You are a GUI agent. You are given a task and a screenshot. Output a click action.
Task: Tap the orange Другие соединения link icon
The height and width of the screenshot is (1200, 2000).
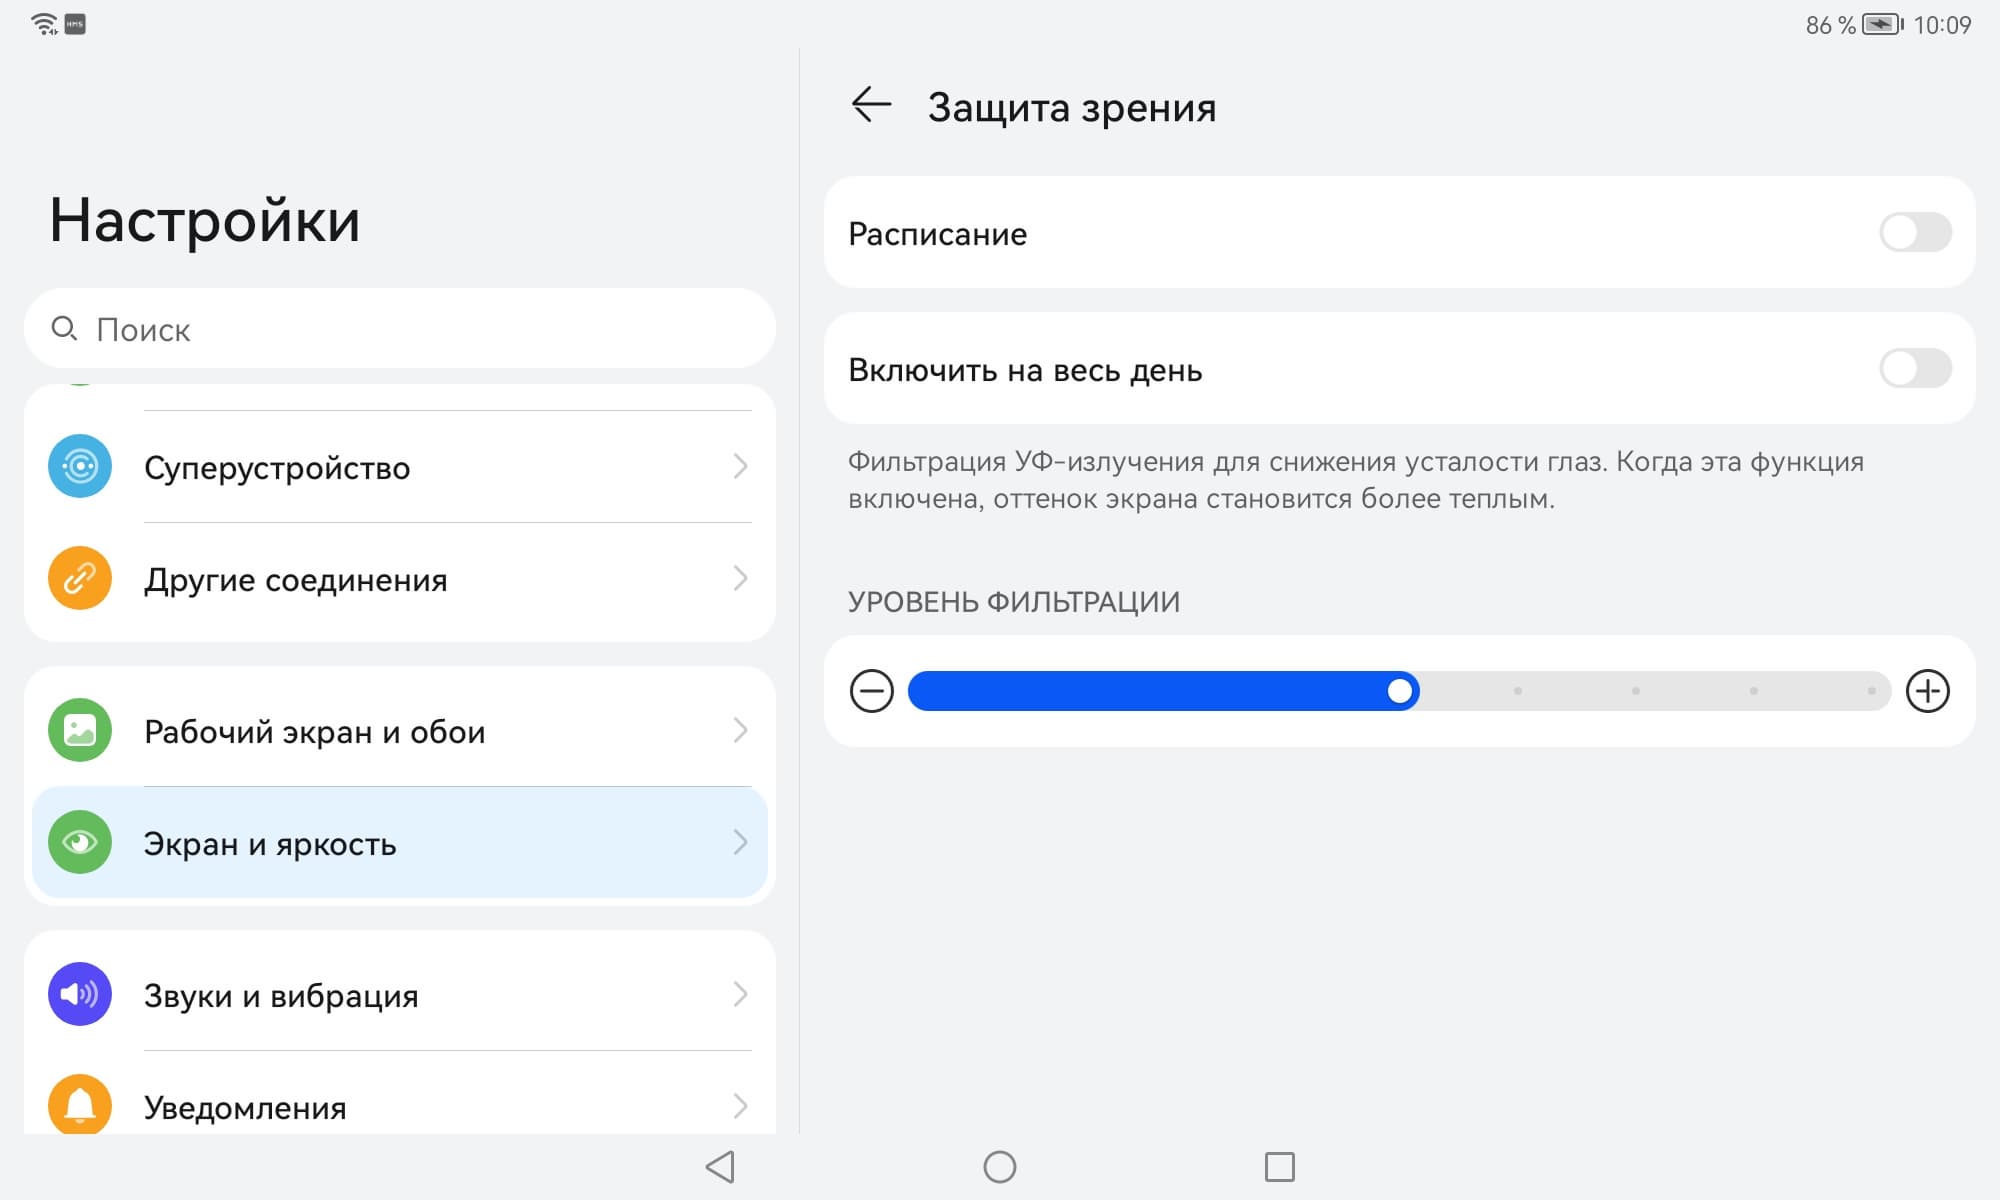tap(80, 578)
